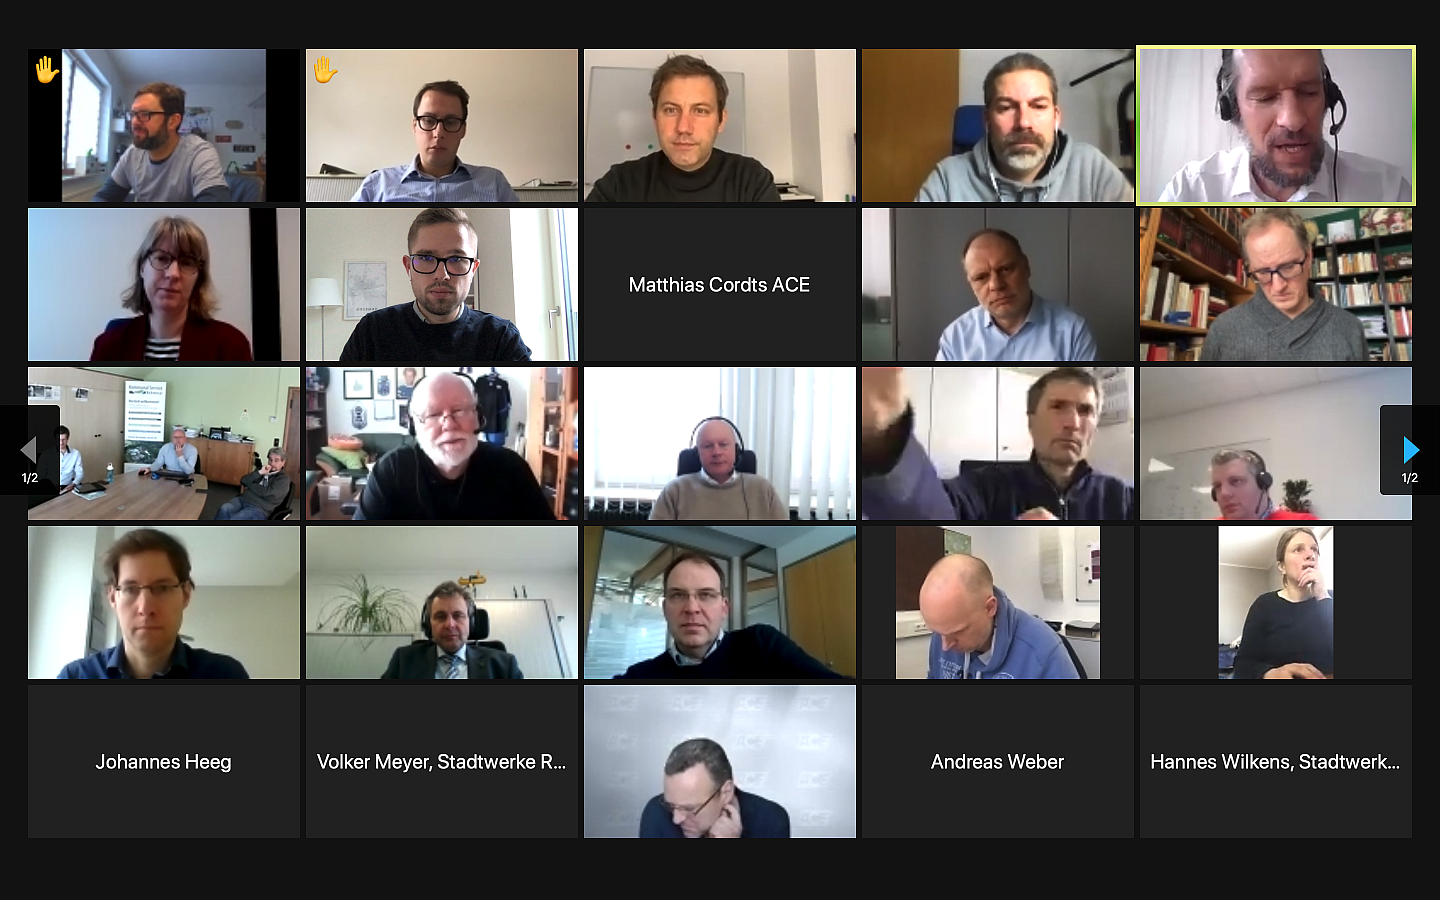The image size is (1440, 900).
Task: Select video of man raising his arm
Action: 998,444
